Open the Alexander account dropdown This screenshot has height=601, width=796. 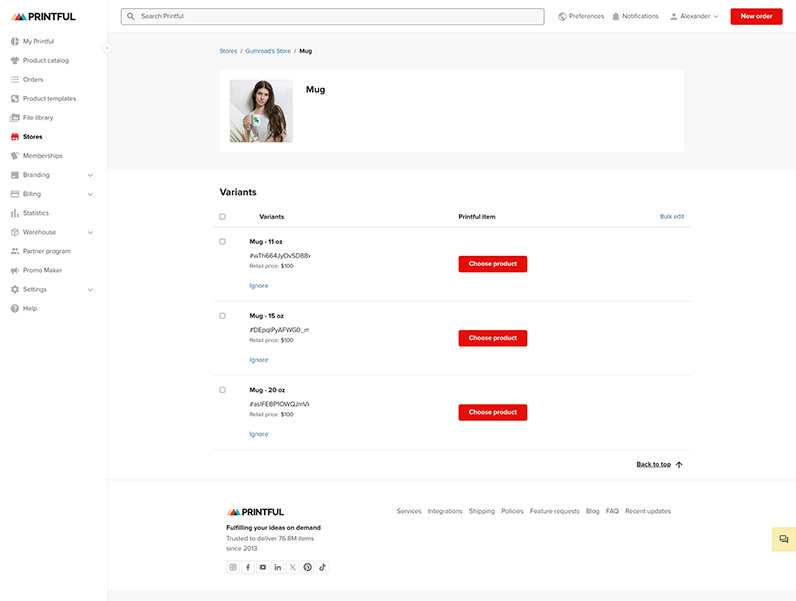[694, 16]
